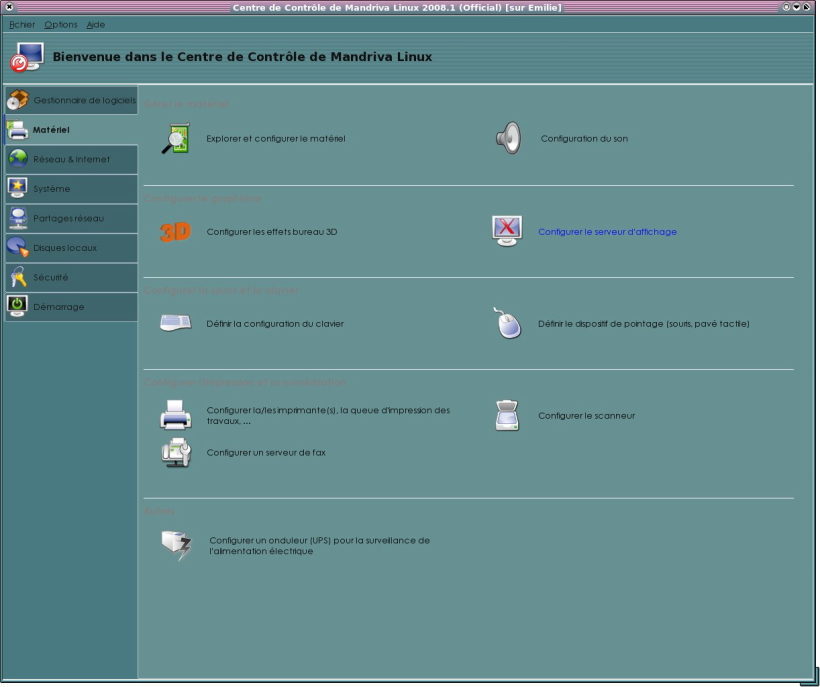Open Configurer le scanneur
The height and width of the screenshot is (687, 820).
[x=586, y=416]
